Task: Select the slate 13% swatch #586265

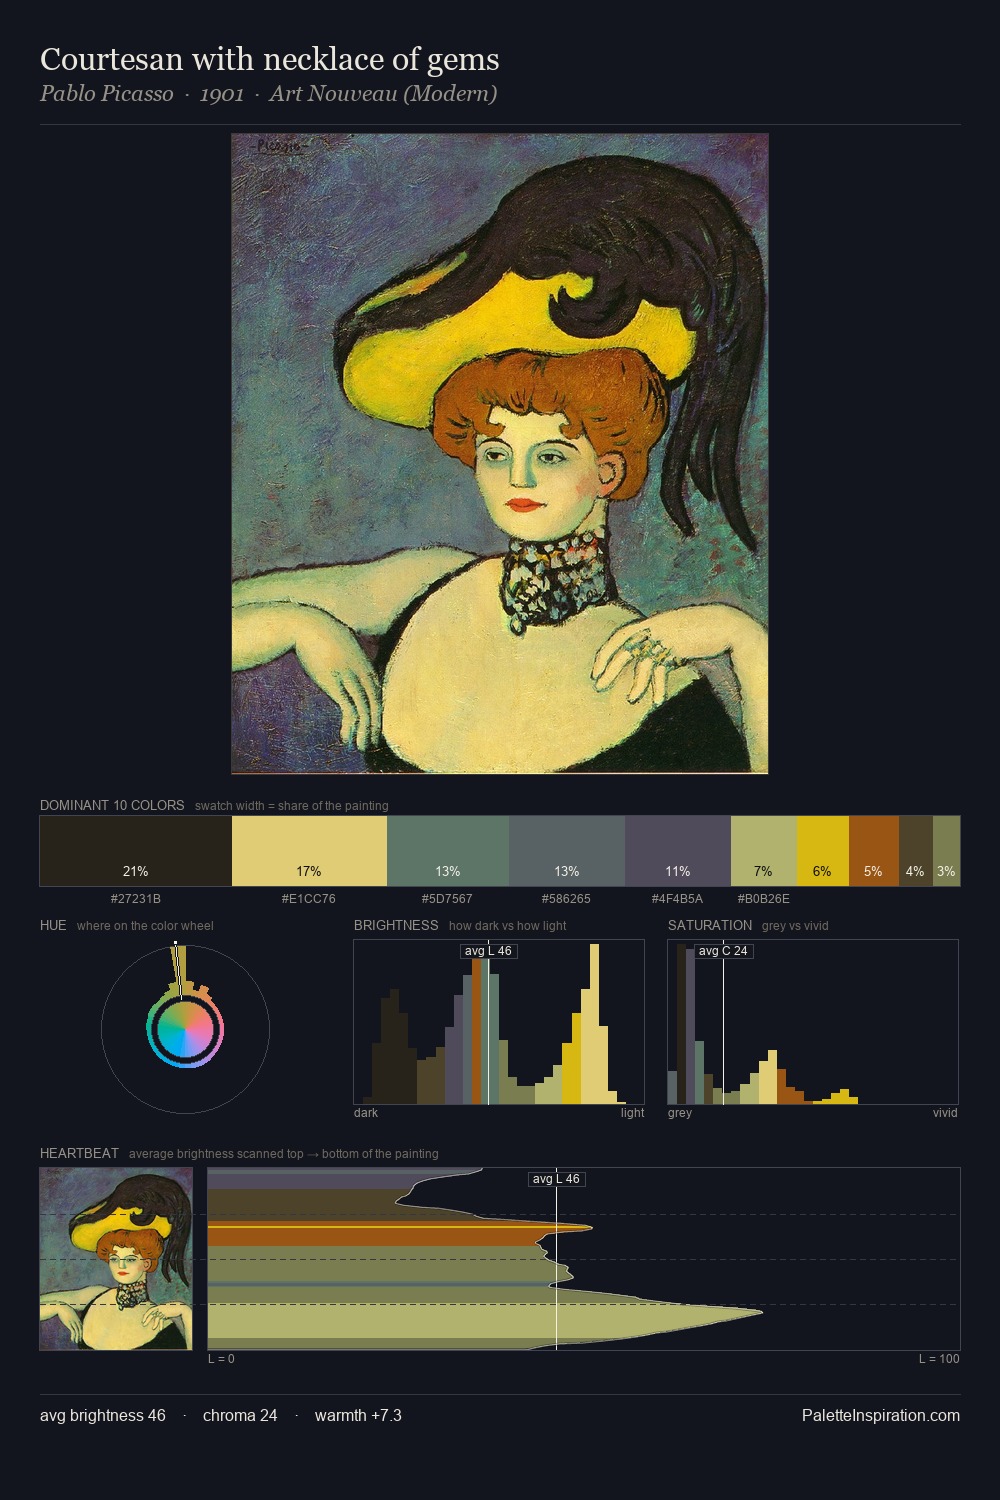Action: tap(567, 851)
